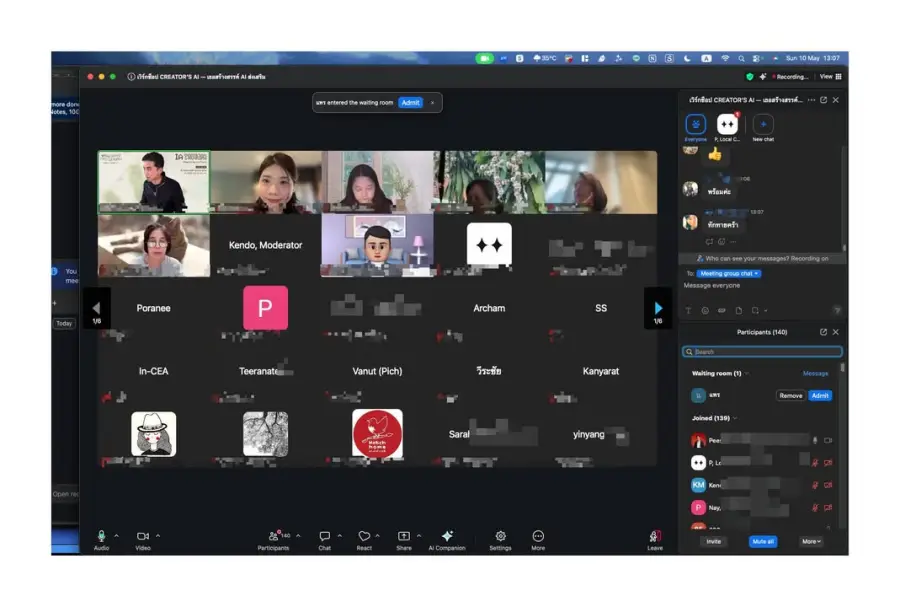Expand the arrow next to React
The height and width of the screenshot is (607, 900).
pos(378,536)
